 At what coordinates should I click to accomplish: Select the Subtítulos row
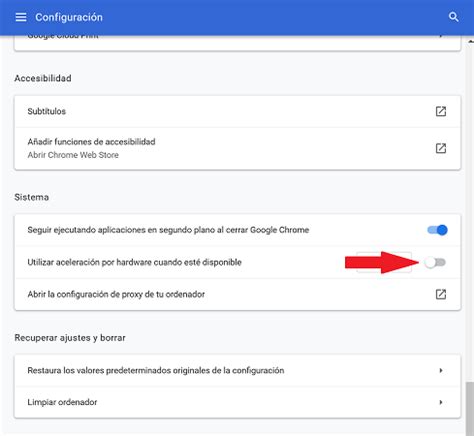pos(237,111)
